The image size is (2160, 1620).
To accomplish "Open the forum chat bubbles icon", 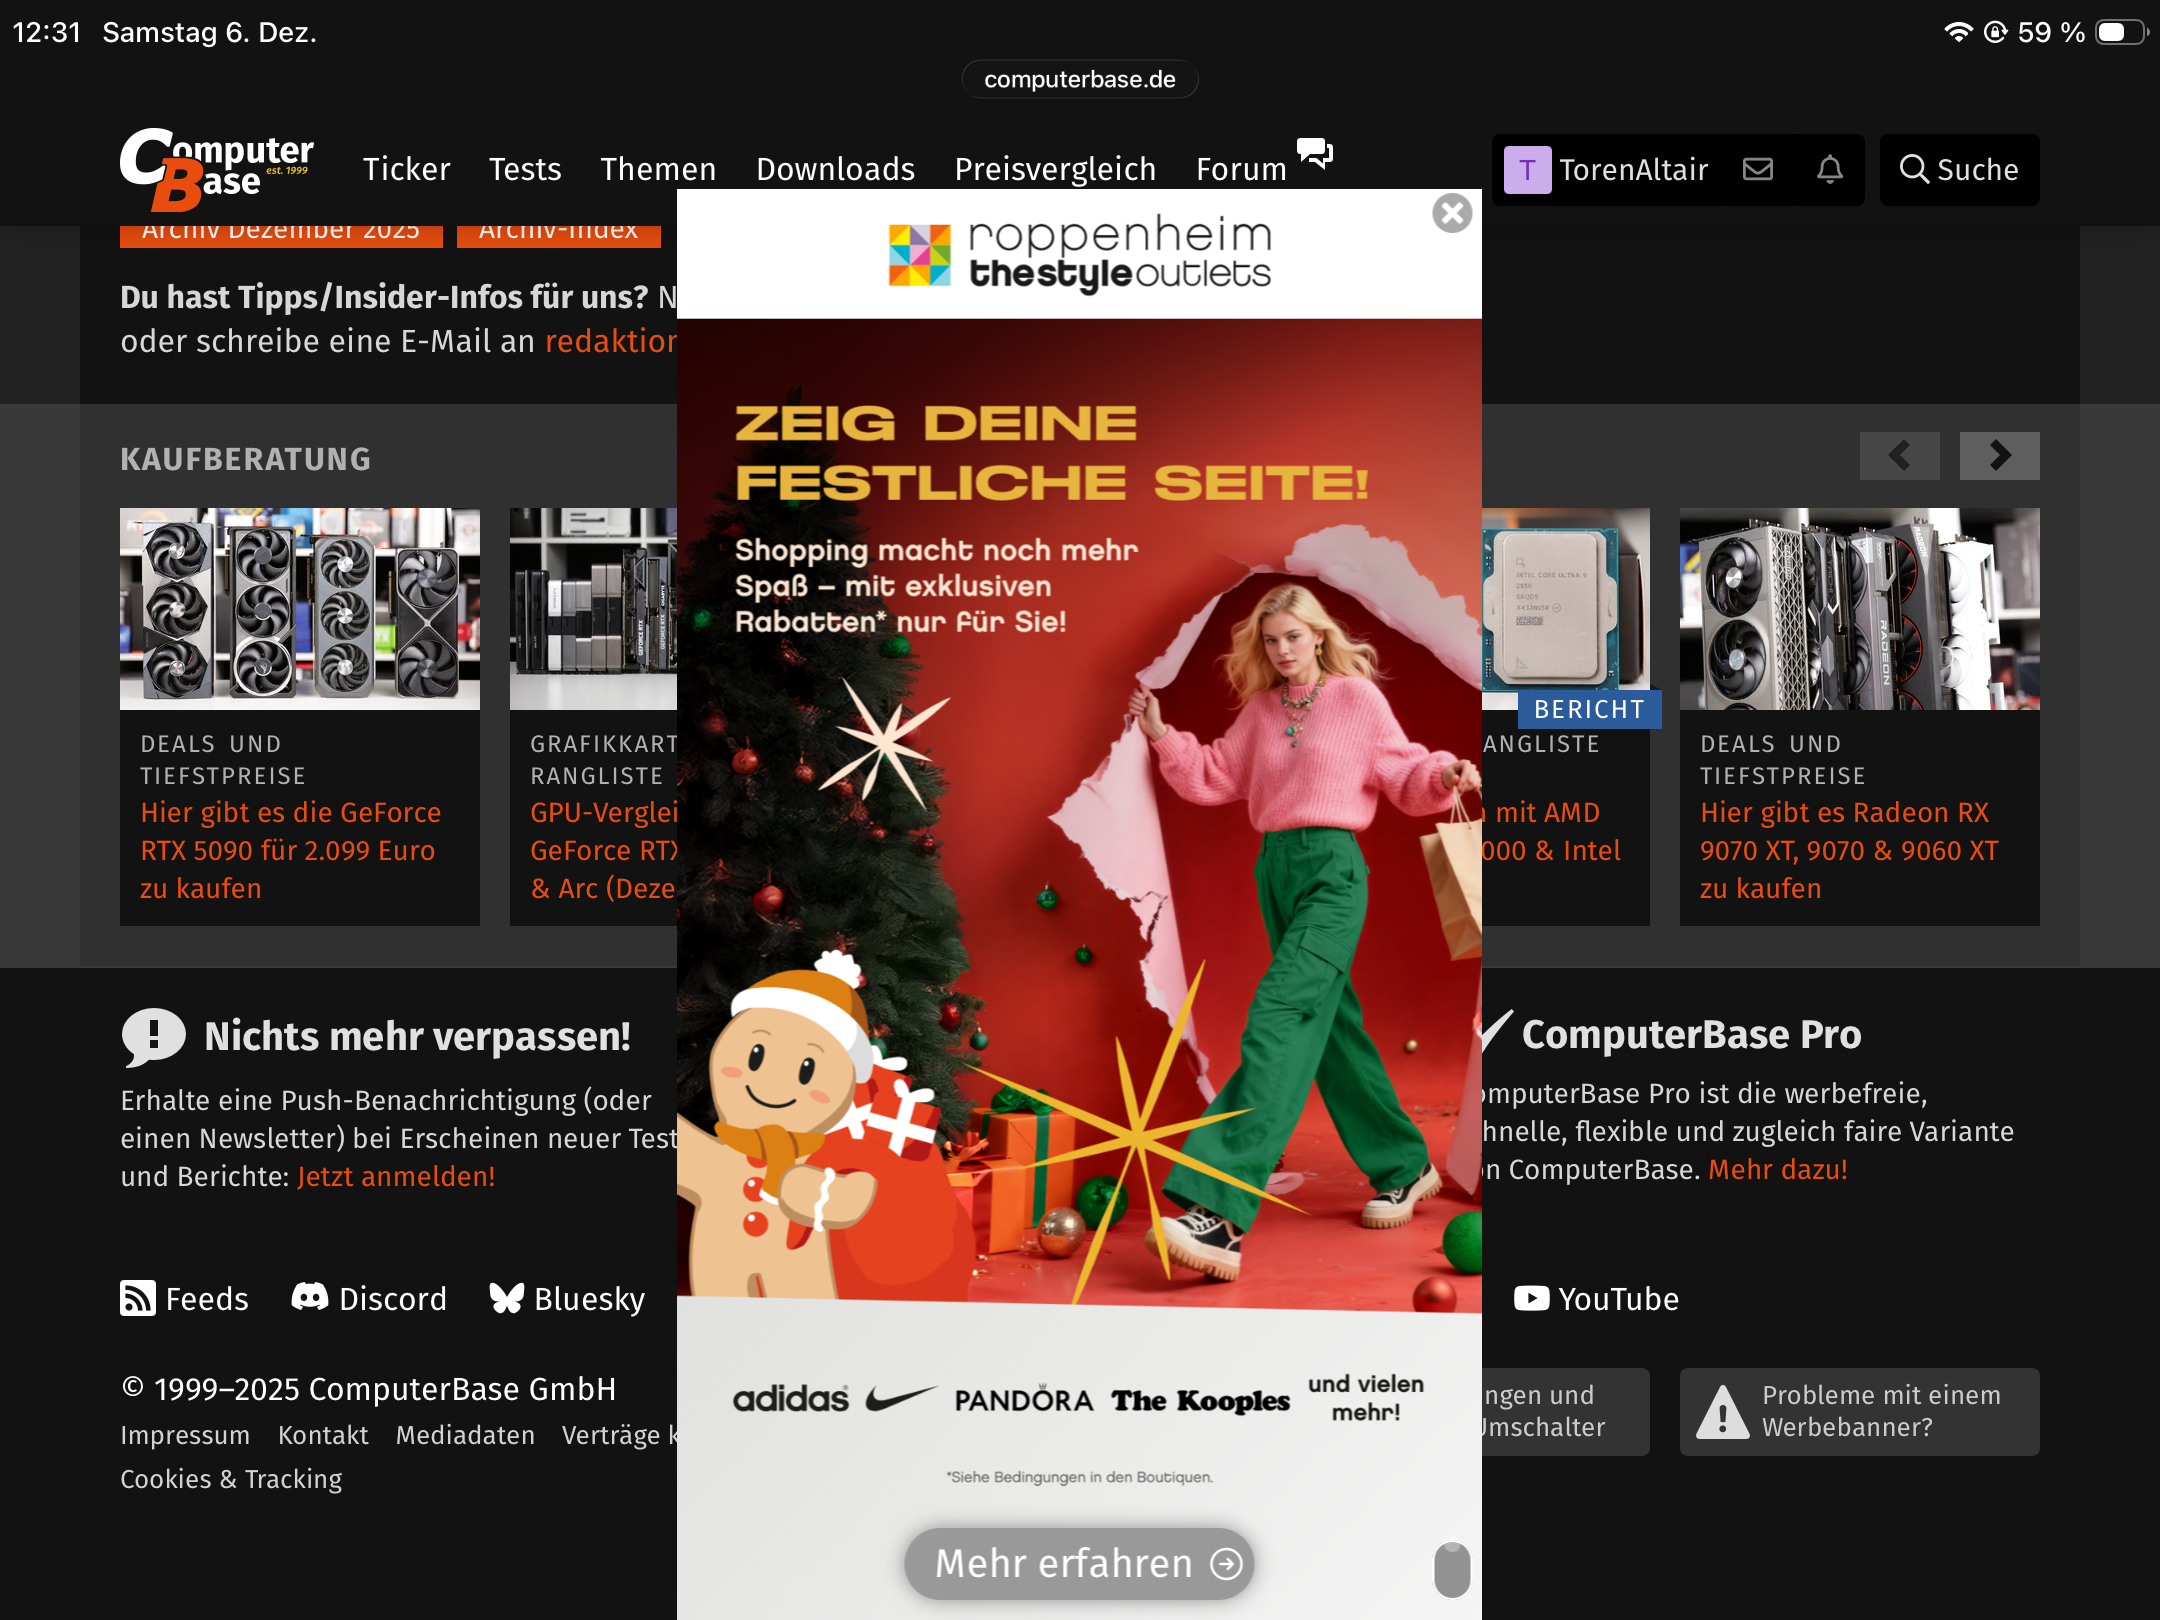I will pyautogui.click(x=1314, y=152).
